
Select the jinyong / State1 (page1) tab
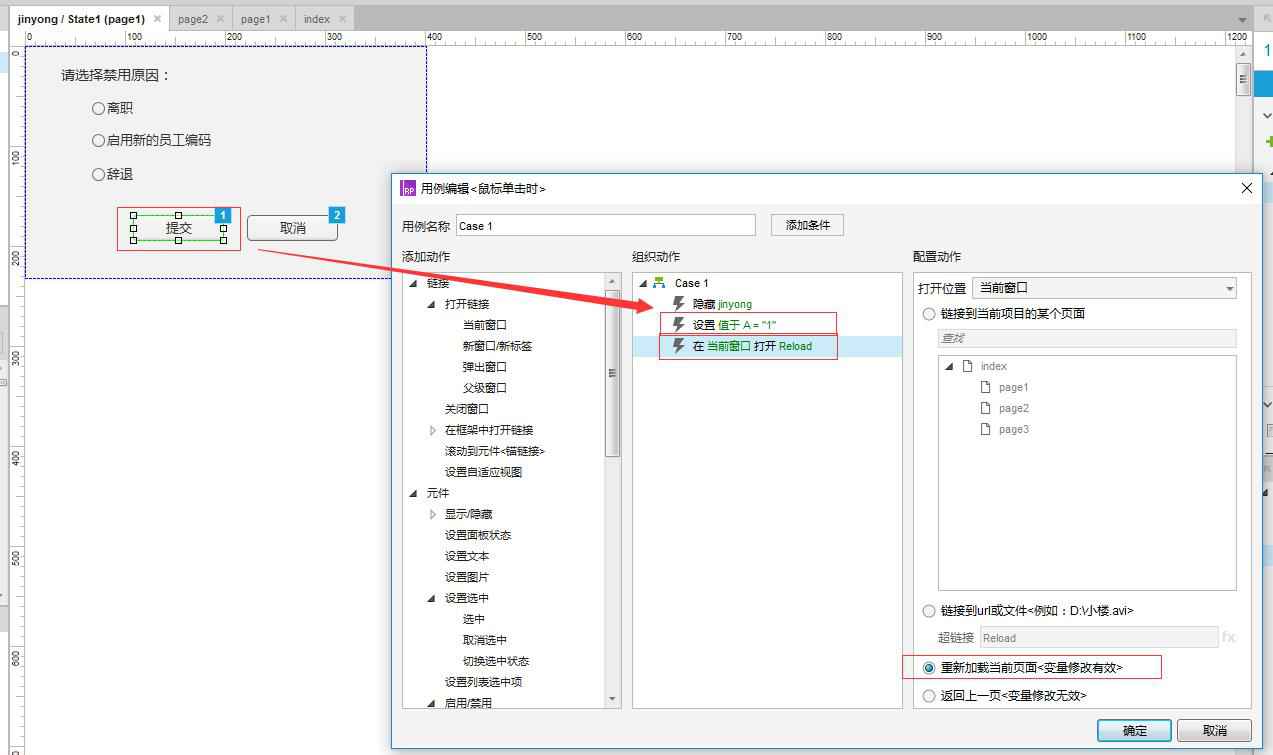pyautogui.click(x=81, y=19)
